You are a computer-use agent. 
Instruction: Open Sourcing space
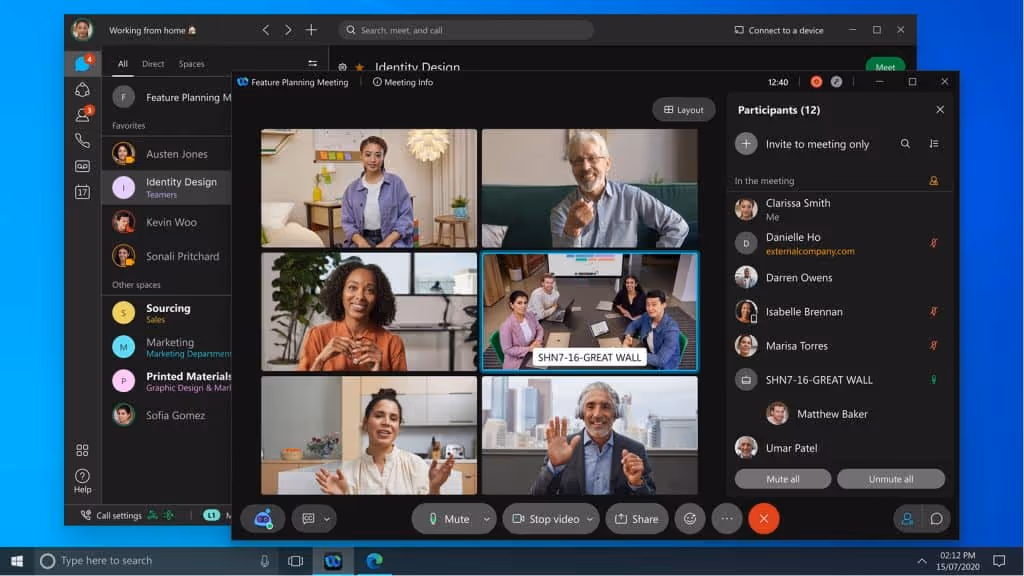click(x=167, y=313)
